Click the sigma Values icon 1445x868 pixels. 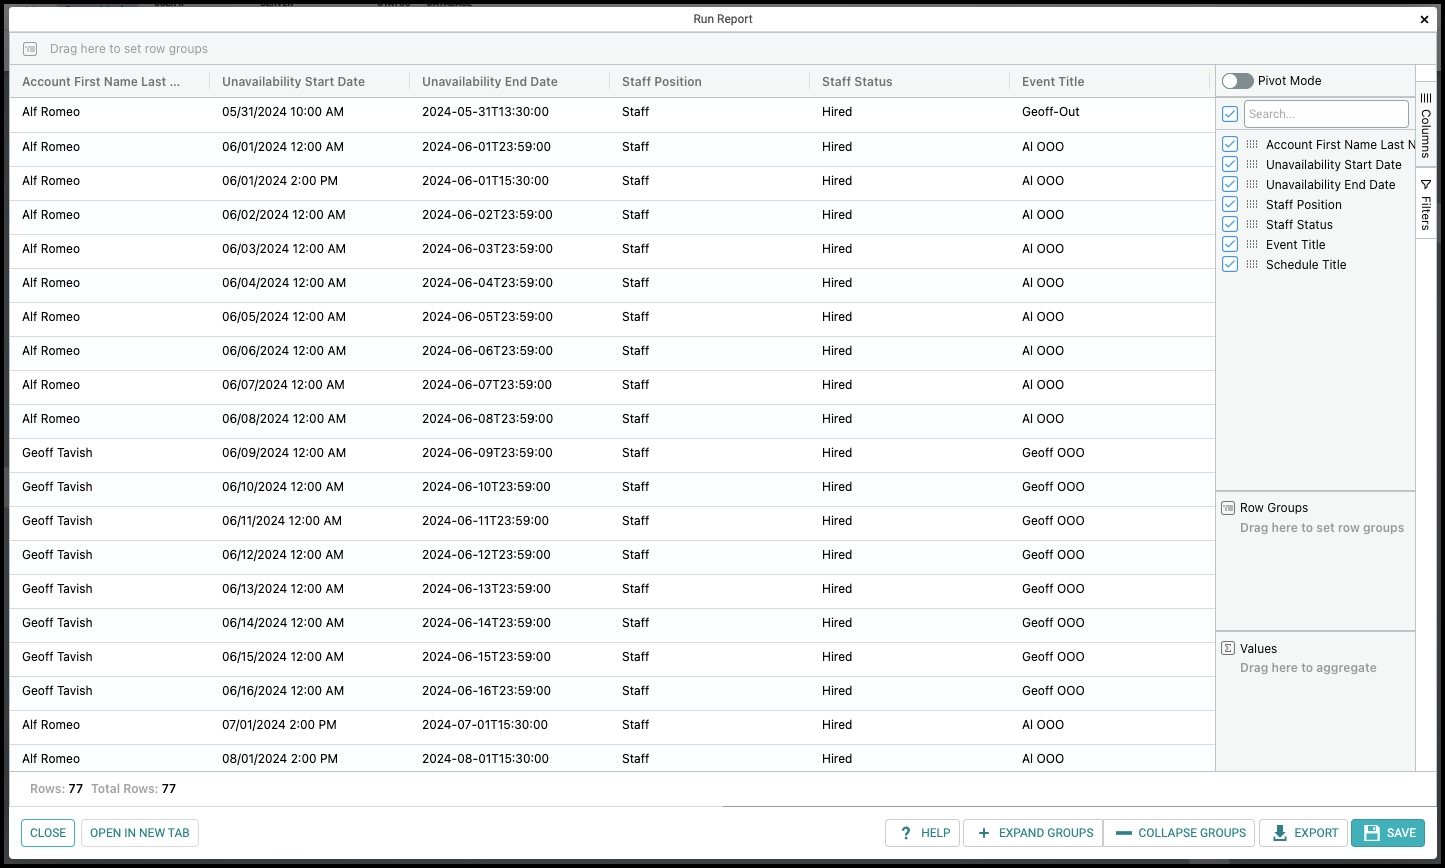coord(1228,648)
